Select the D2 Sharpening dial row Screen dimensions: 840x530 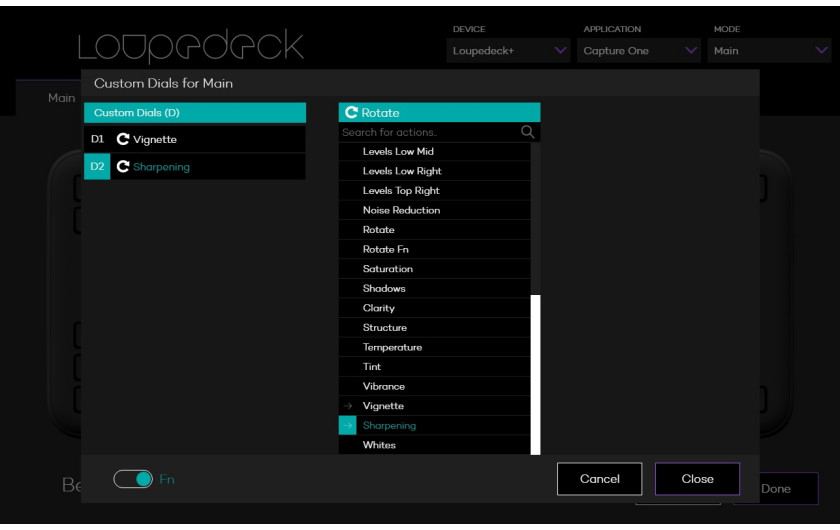point(195,167)
